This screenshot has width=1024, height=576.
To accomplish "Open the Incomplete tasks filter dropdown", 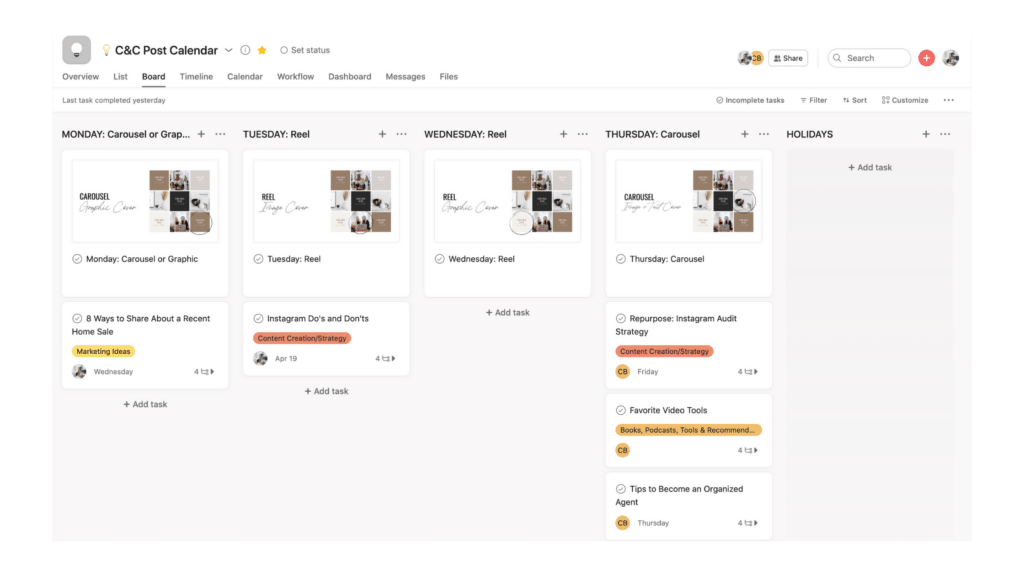I will (750, 101).
